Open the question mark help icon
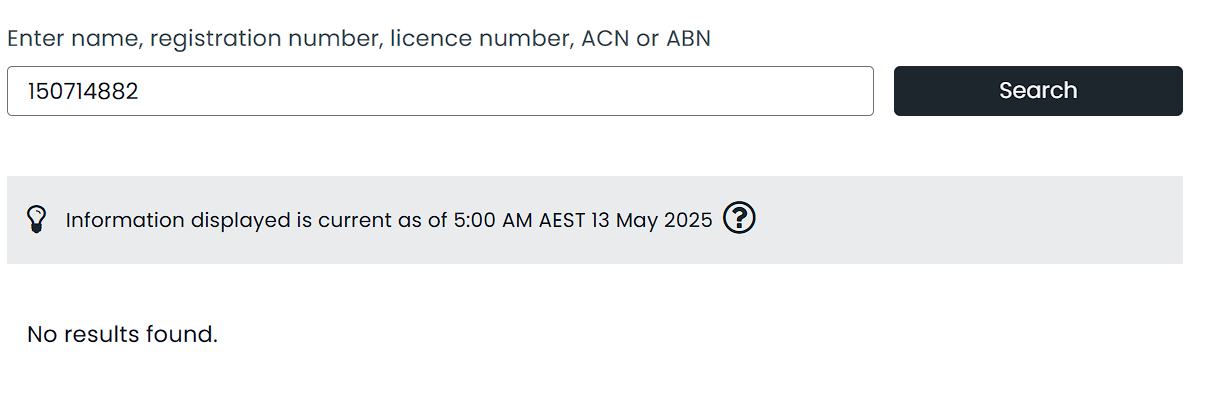The width and height of the screenshot is (1211, 397). pyautogui.click(x=738, y=217)
